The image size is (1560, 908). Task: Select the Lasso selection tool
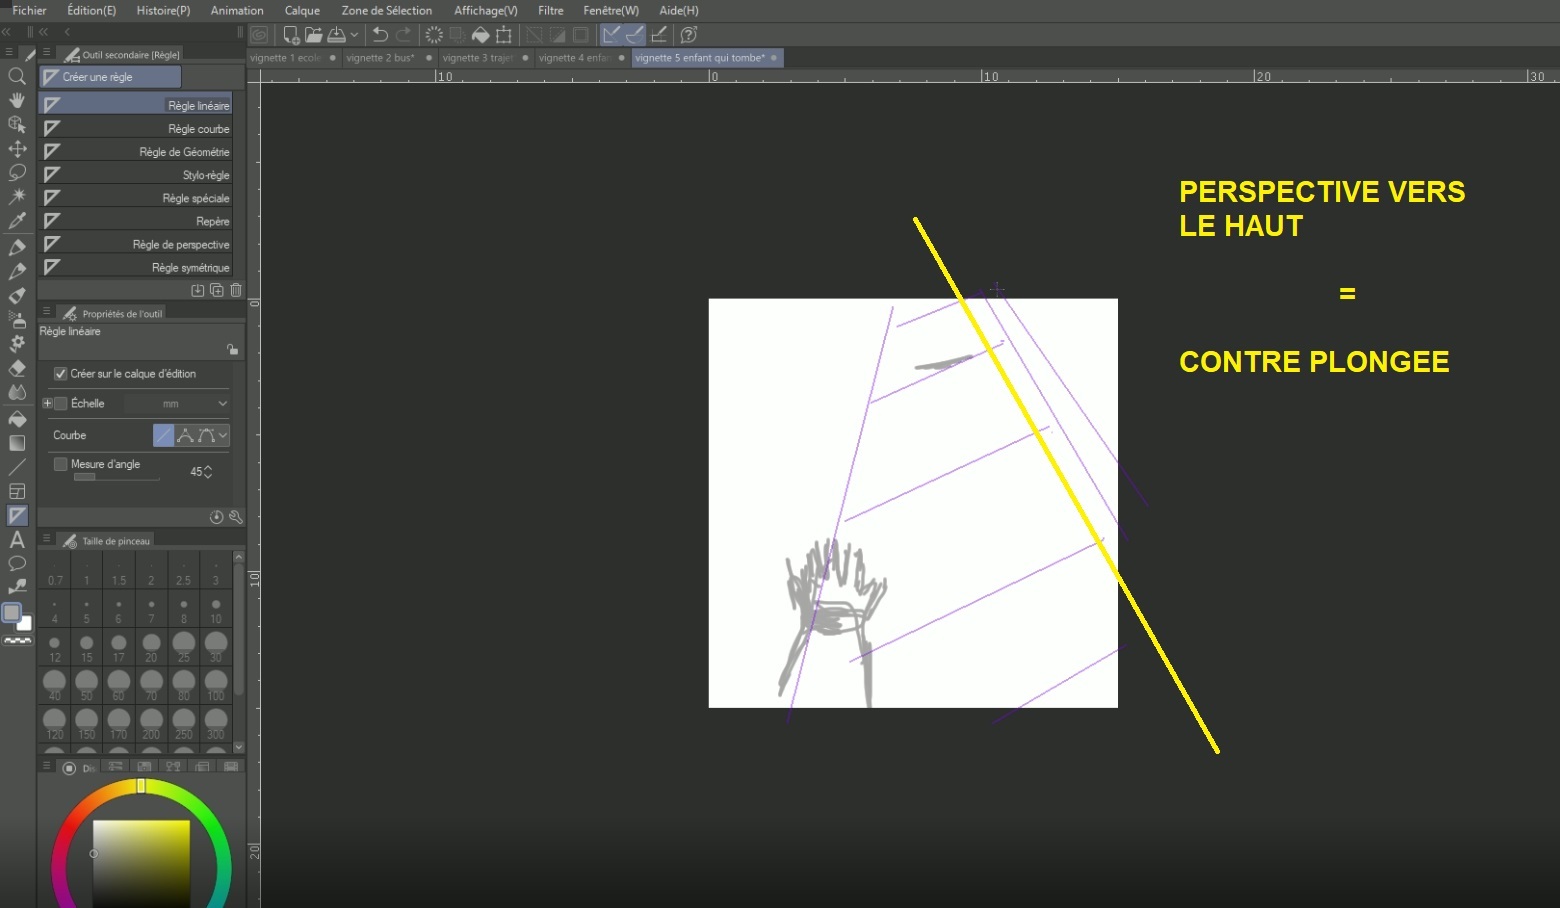17,173
